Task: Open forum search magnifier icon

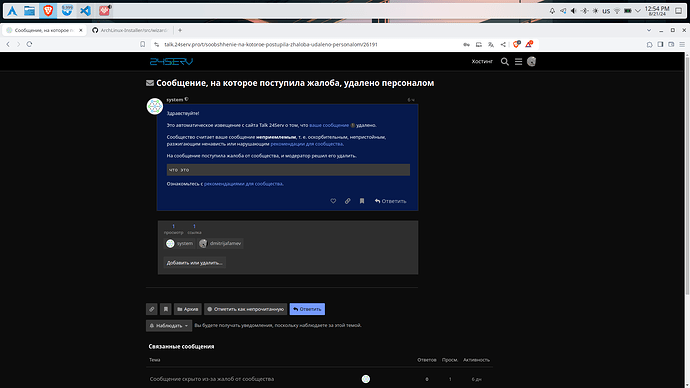Action: click(x=505, y=62)
